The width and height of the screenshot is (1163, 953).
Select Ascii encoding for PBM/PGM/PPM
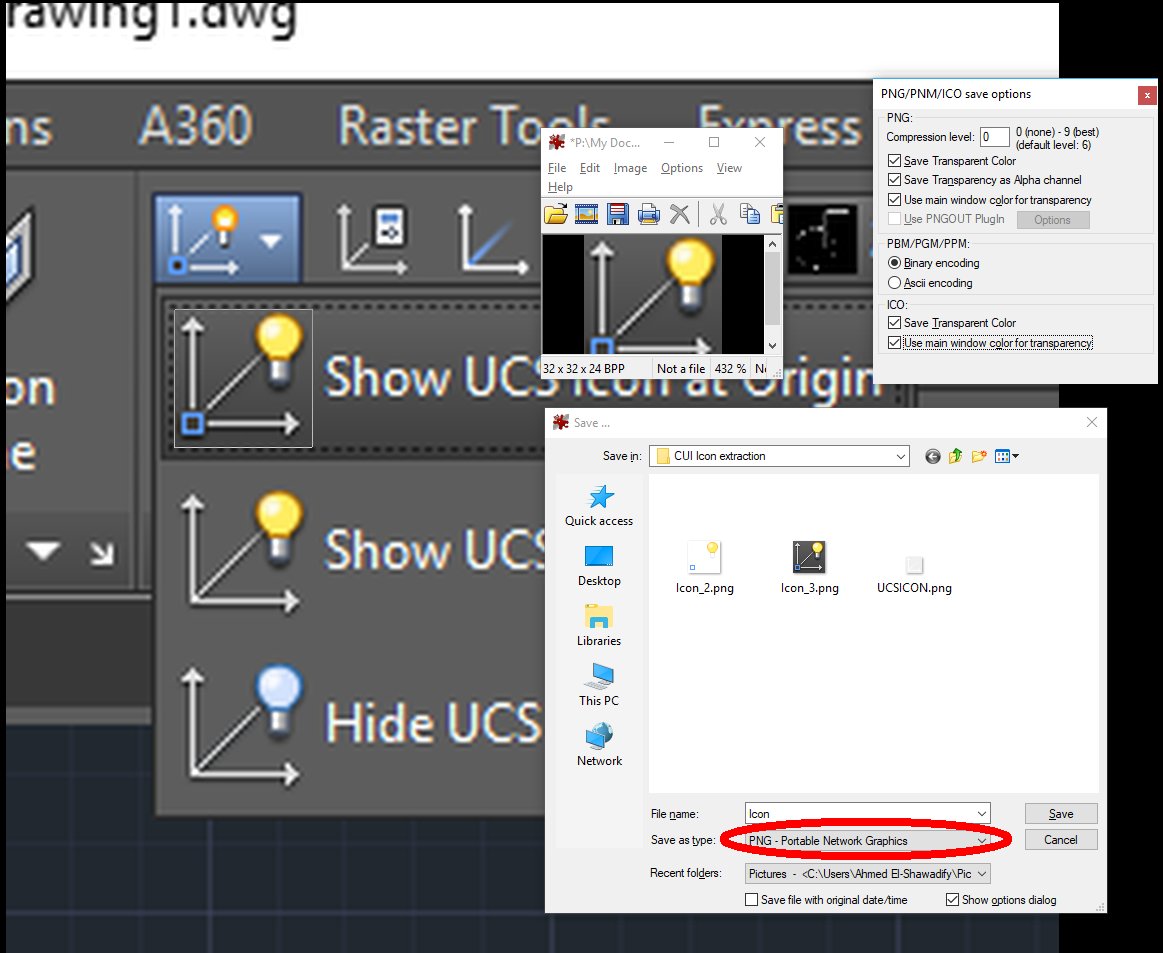[896, 283]
